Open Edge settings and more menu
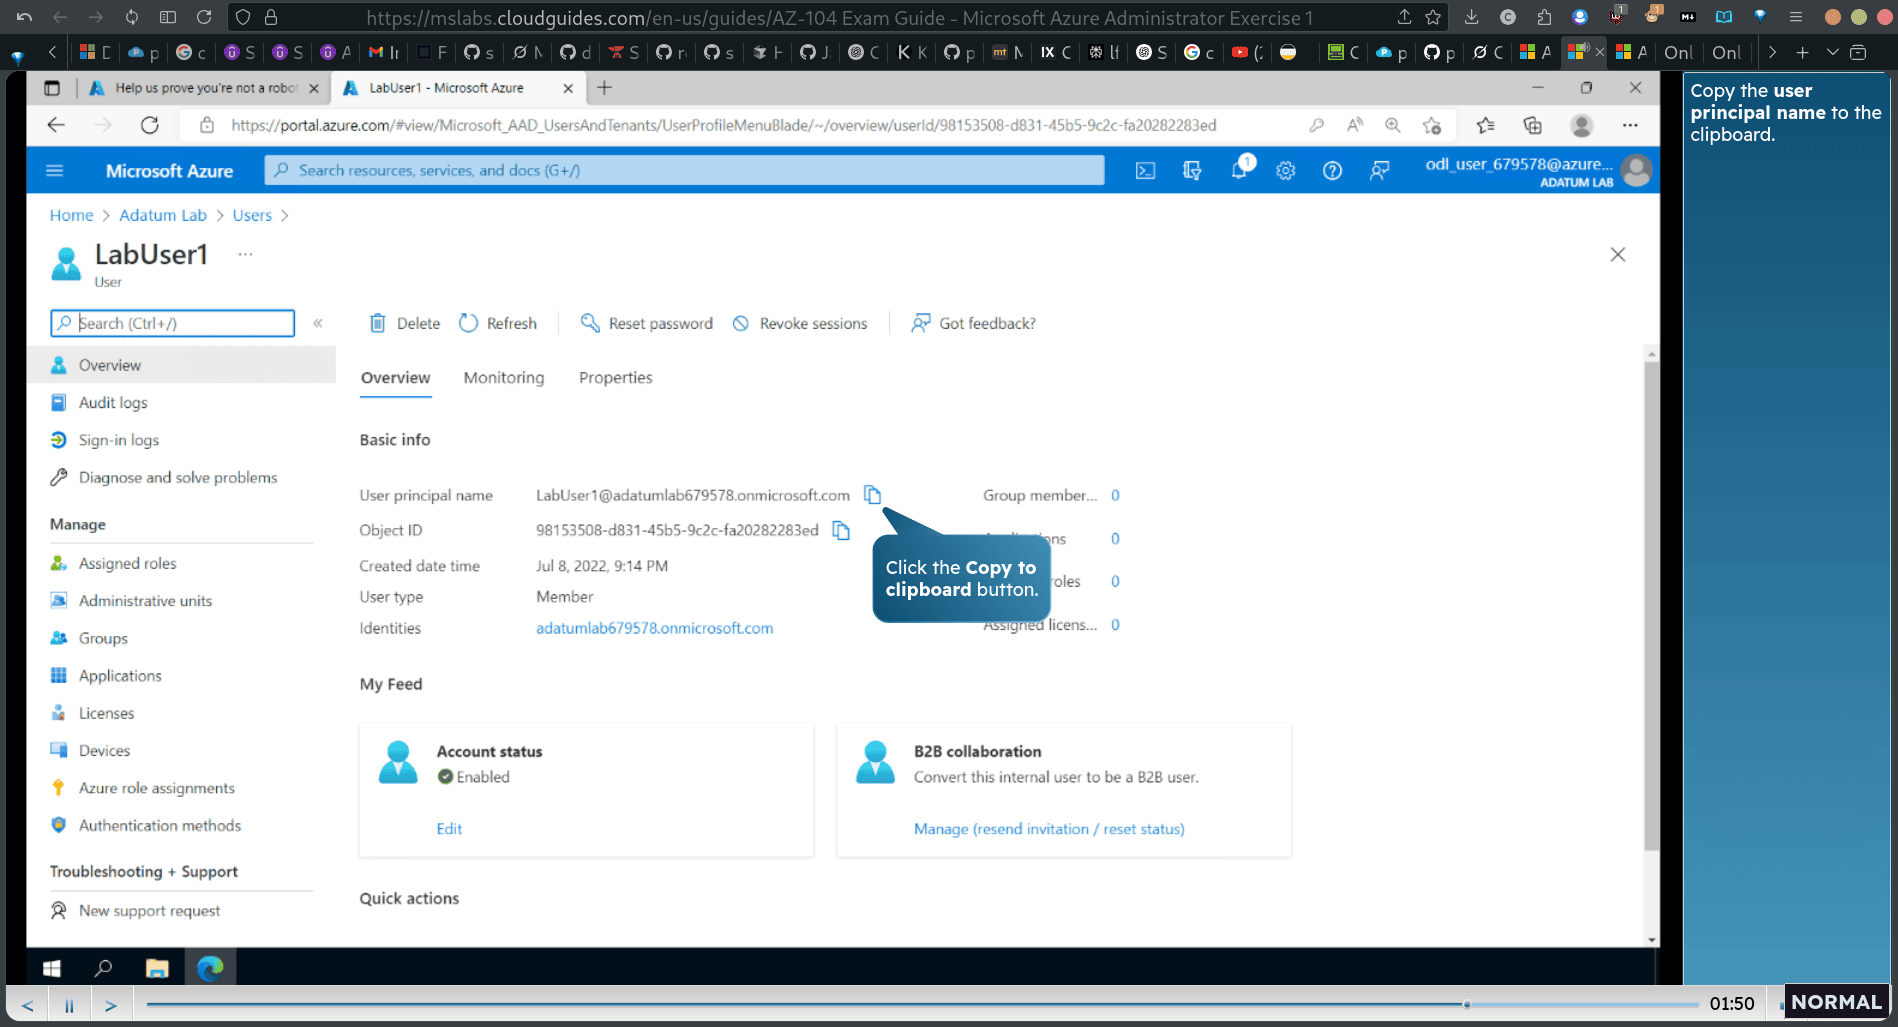This screenshot has width=1898, height=1027. [1630, 125]
